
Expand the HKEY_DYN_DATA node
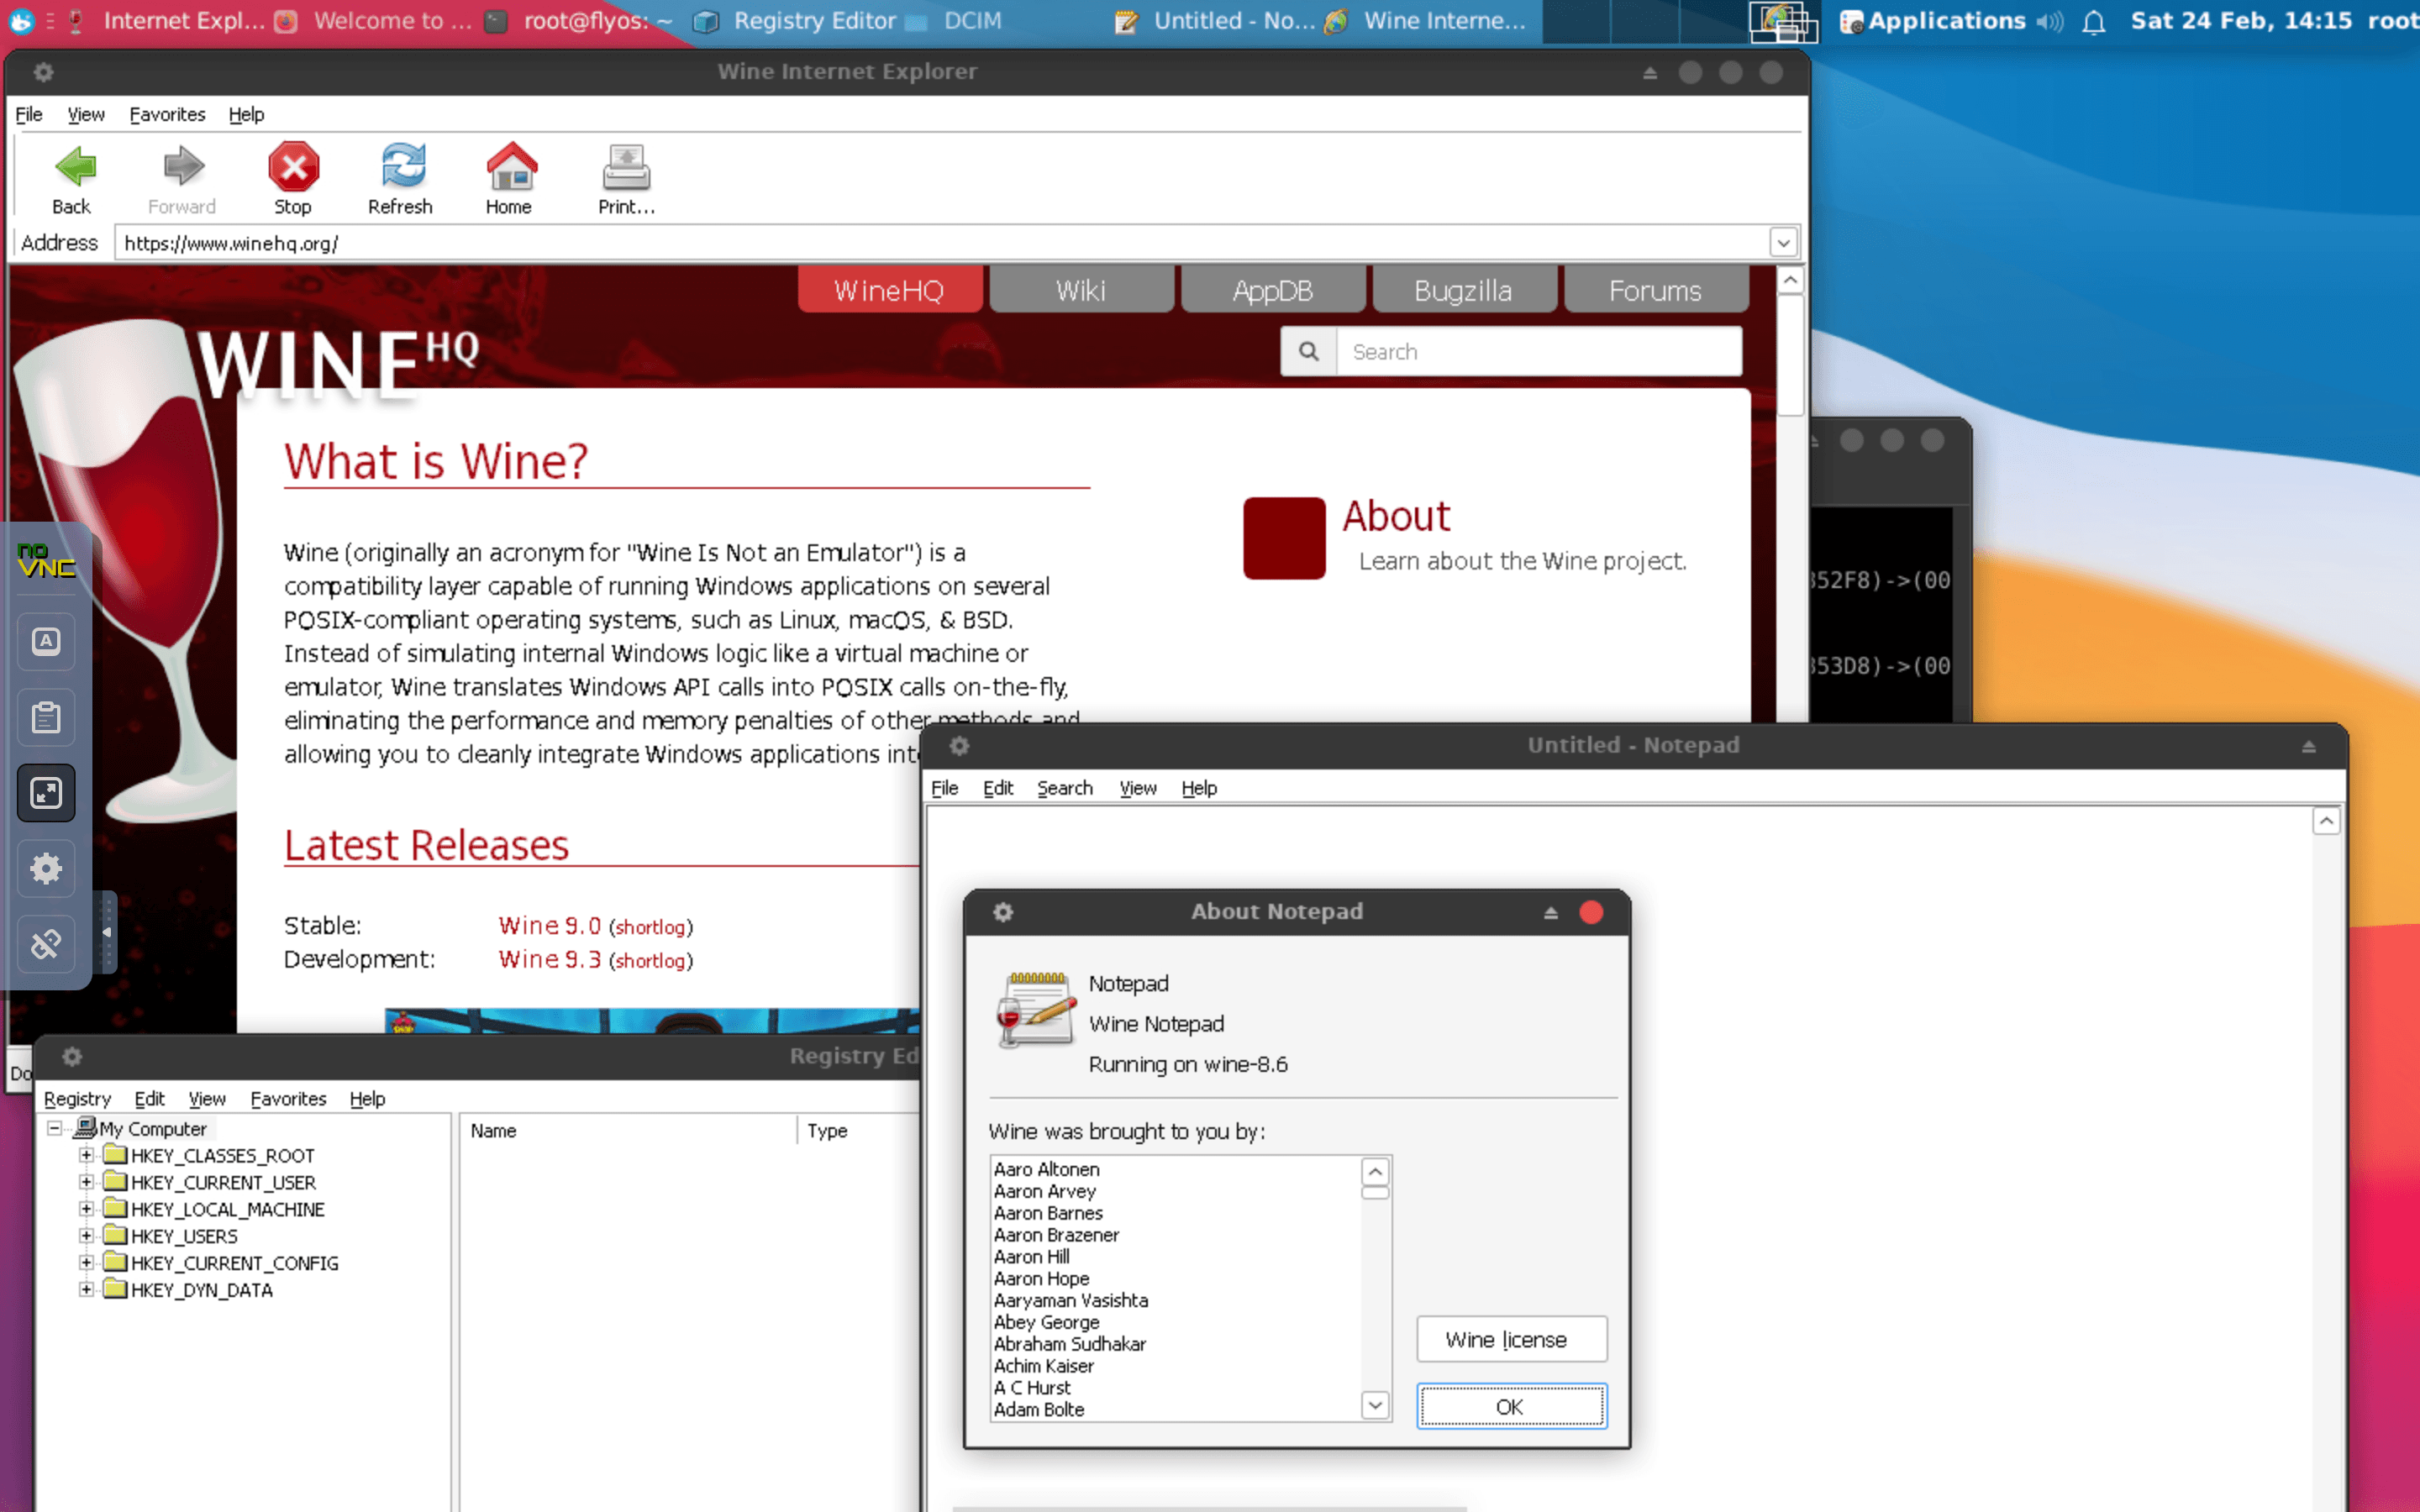(87, 1290)
